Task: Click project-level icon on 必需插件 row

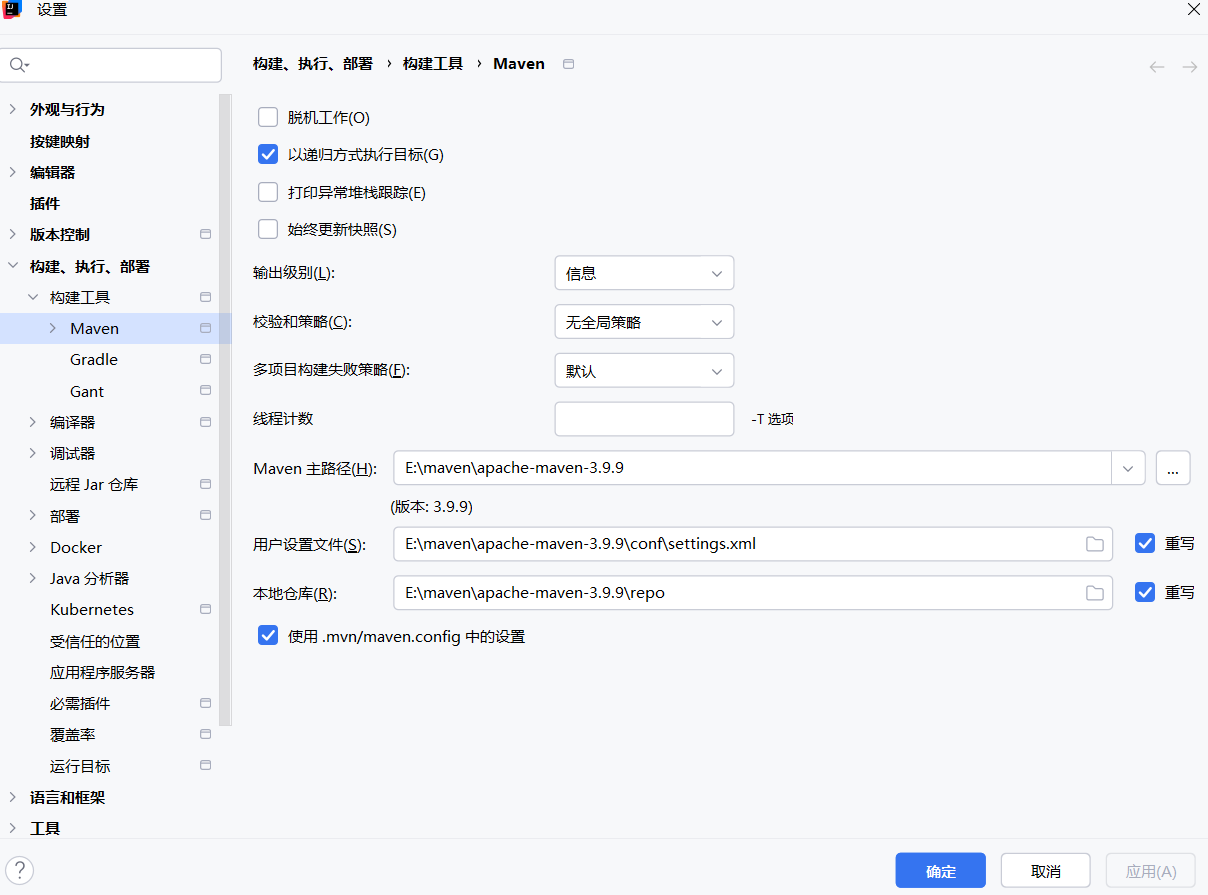Action: (x=206, y=703)
